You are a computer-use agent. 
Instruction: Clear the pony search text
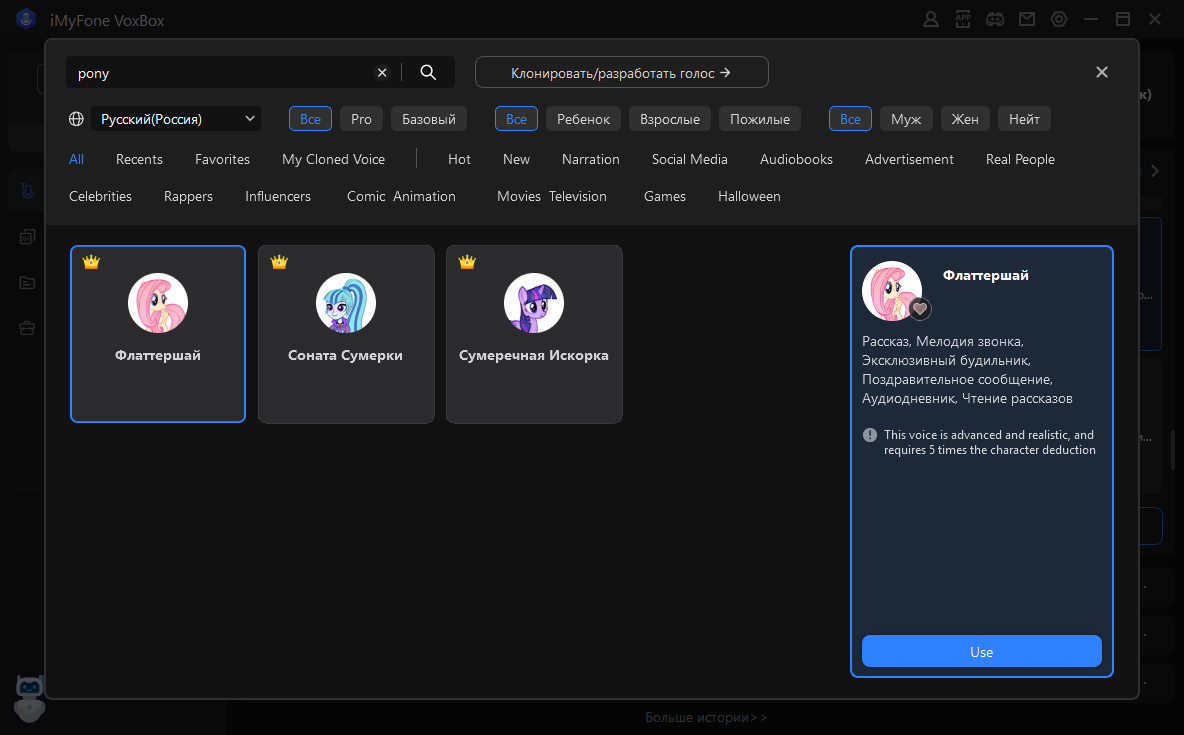pos(382,73)
